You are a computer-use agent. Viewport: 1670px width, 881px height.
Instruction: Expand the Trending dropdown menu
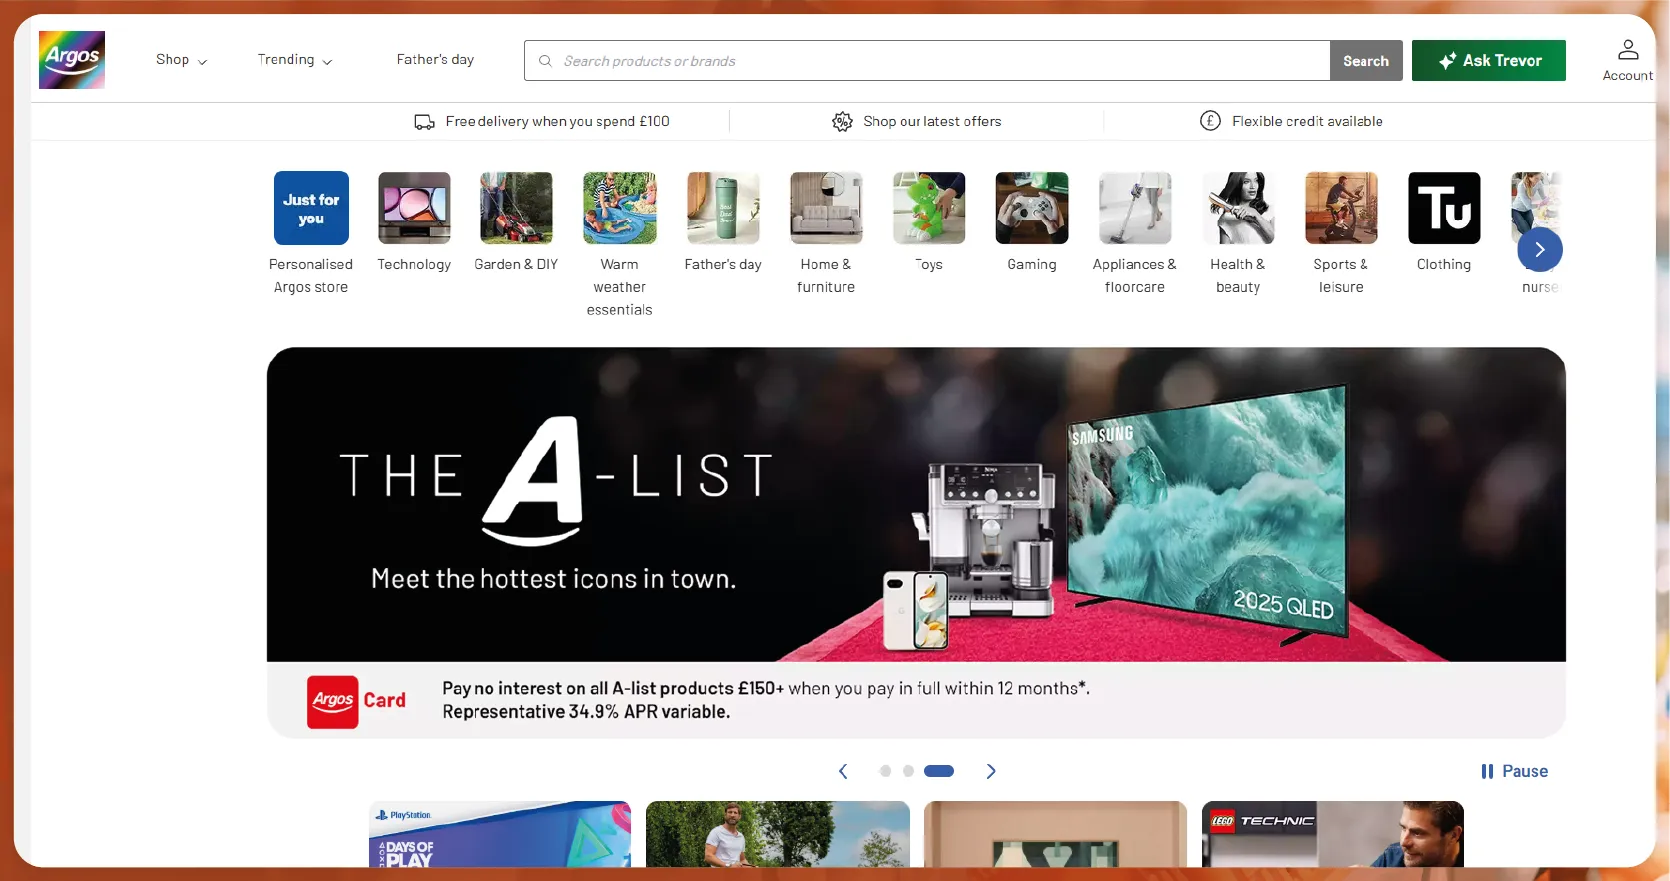(294, 60)
